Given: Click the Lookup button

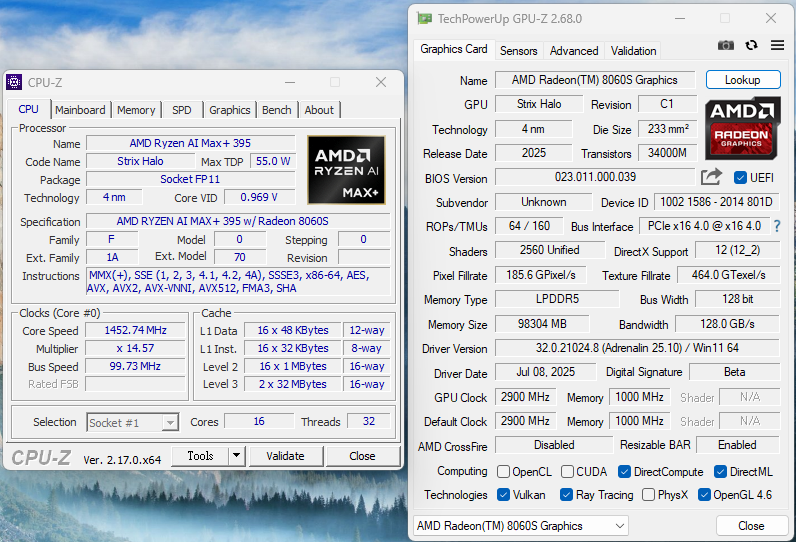Looking at the screenshot, I should 742,80.
